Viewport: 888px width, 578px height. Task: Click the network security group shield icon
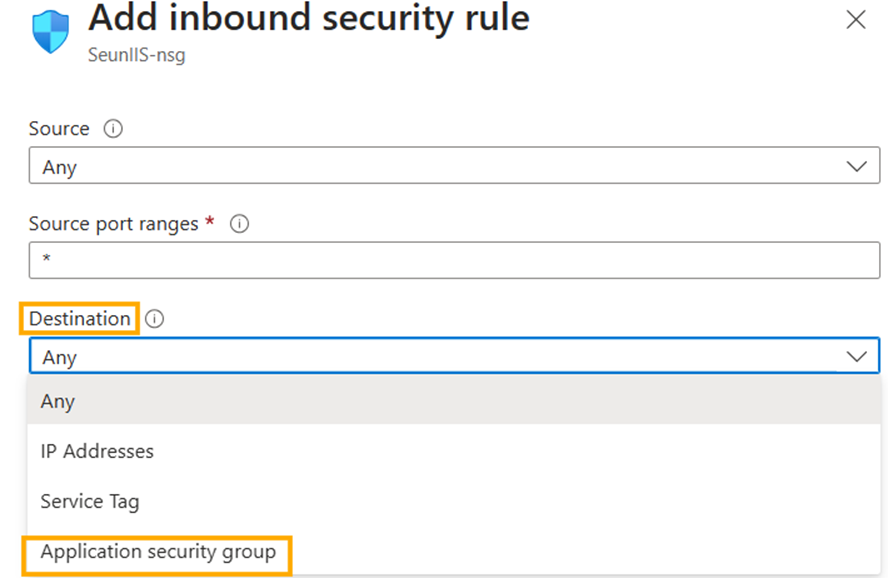click(x=52, y=33)
